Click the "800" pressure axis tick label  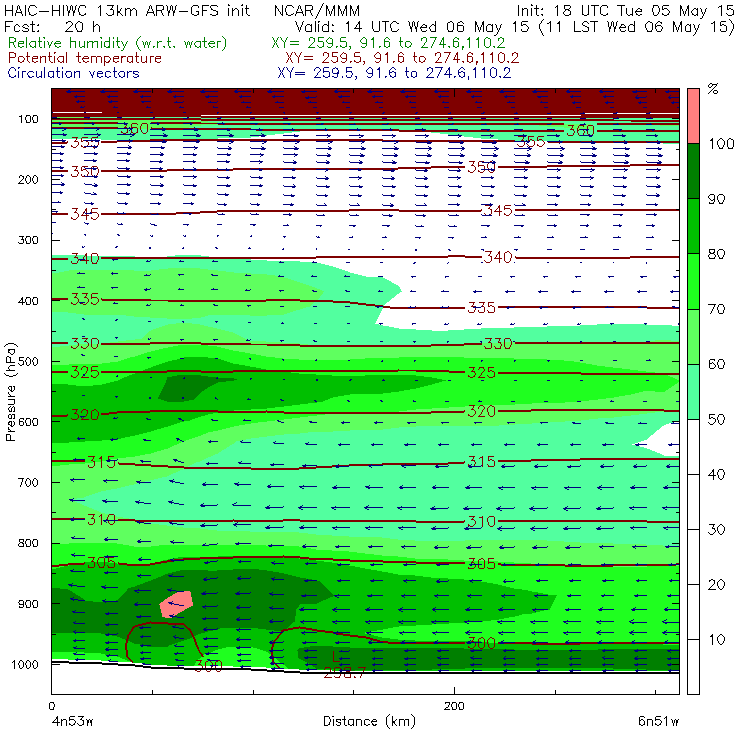[28, 543]
